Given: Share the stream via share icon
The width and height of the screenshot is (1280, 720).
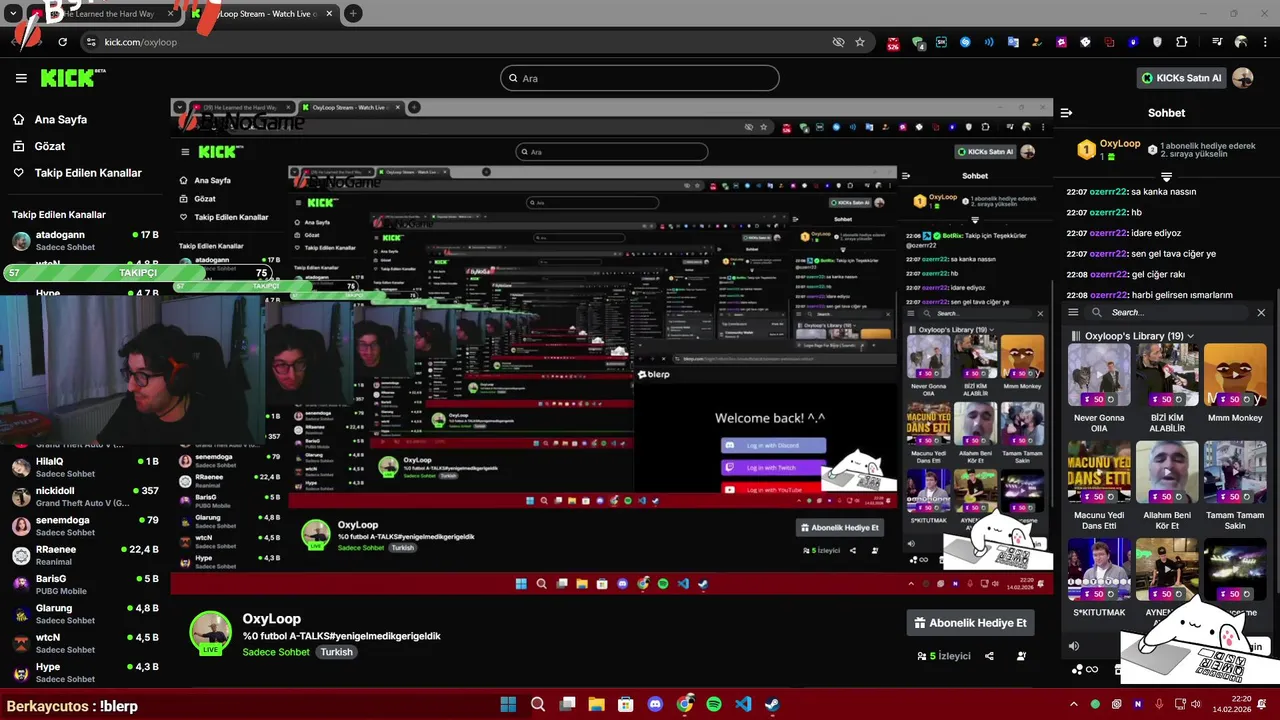Looking at the screenshot, I should tap(989, 656).
